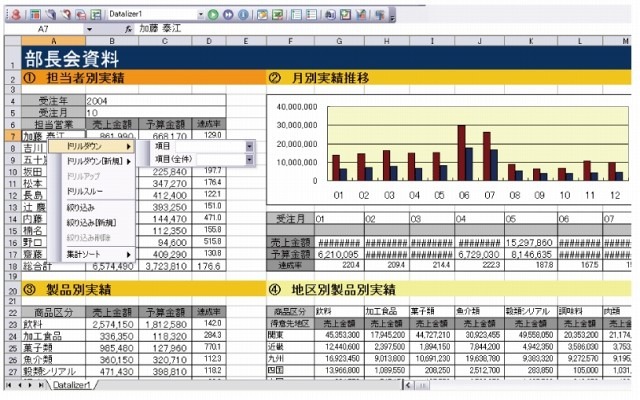Screen dimensions: 640x400
Task: Expand the 集計ソート submenu arrow
Action: [129, 255]
